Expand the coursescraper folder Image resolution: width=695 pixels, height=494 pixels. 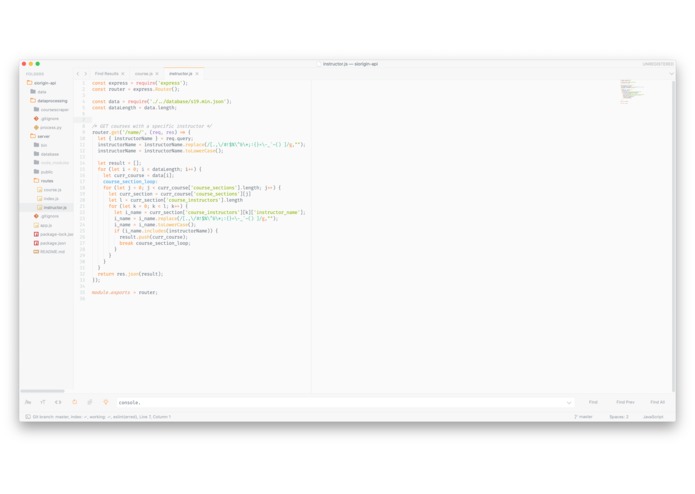pyautogui.click(x=51, y=109)
